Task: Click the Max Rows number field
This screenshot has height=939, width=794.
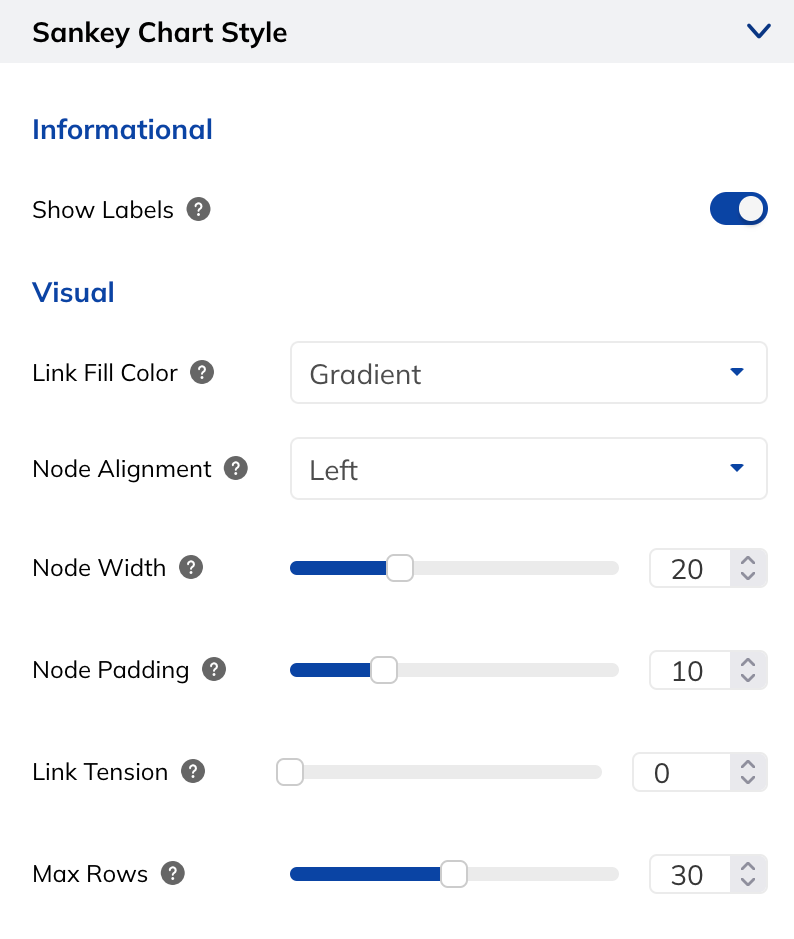Action: (x=690, y=874)
